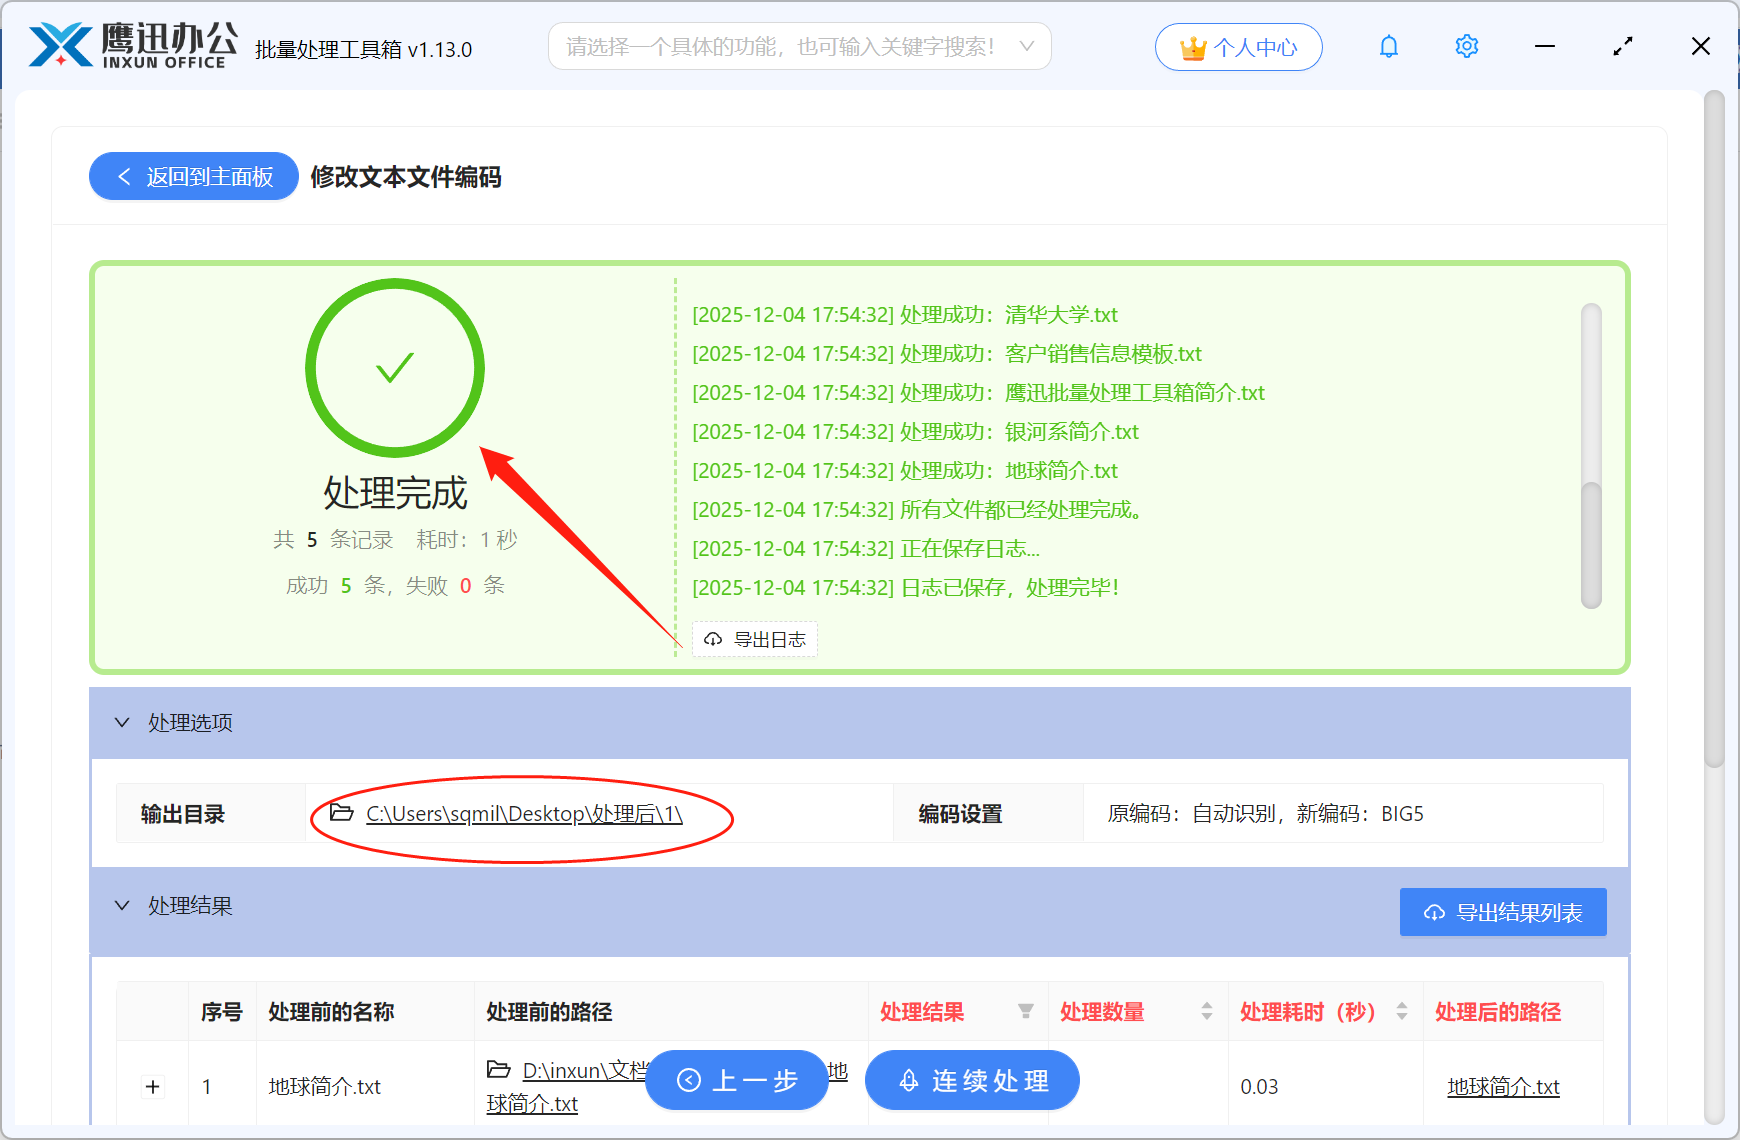Click the 导出结果列表 button
The width and height of the screenshot is (1740, 1140).
(x=1502, y=912)
